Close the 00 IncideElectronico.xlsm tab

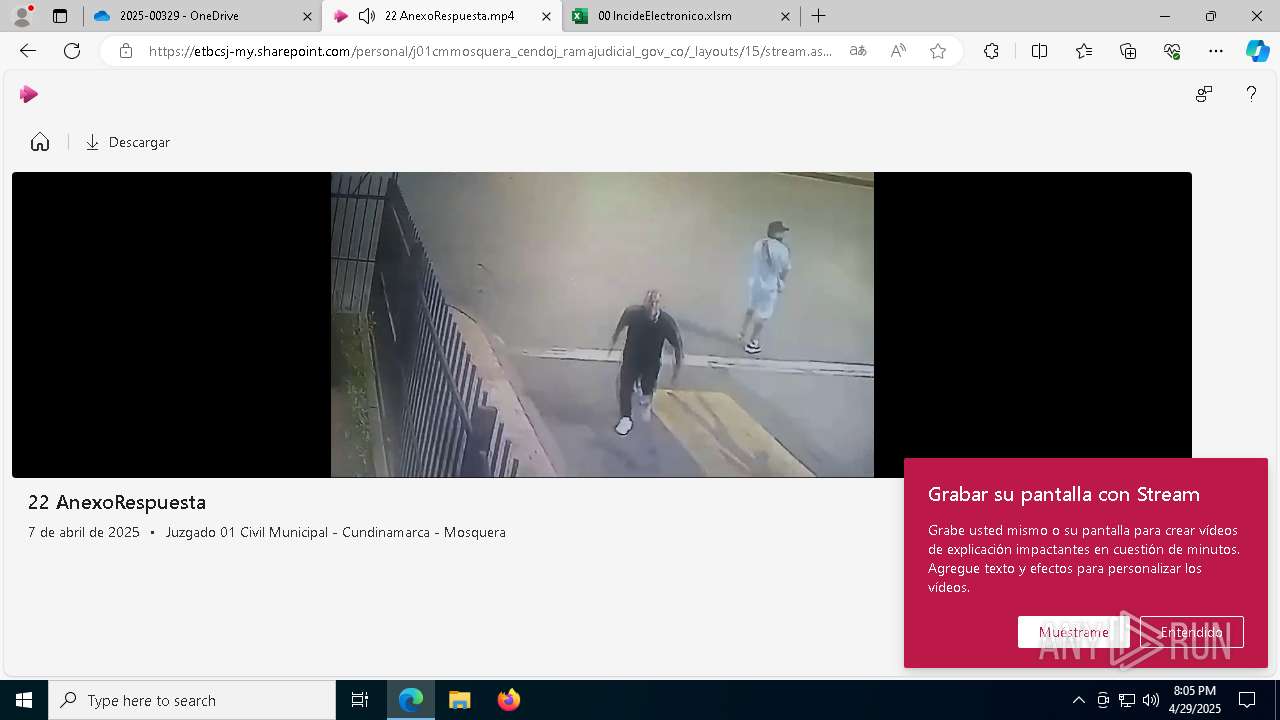pyautogui.click(x=785, y=16)
